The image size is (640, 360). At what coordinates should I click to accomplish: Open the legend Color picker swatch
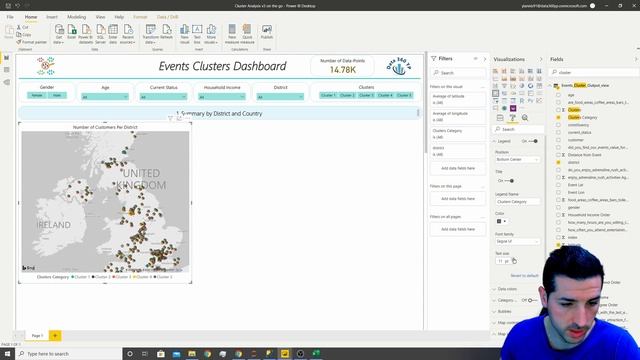pos(502,221)
